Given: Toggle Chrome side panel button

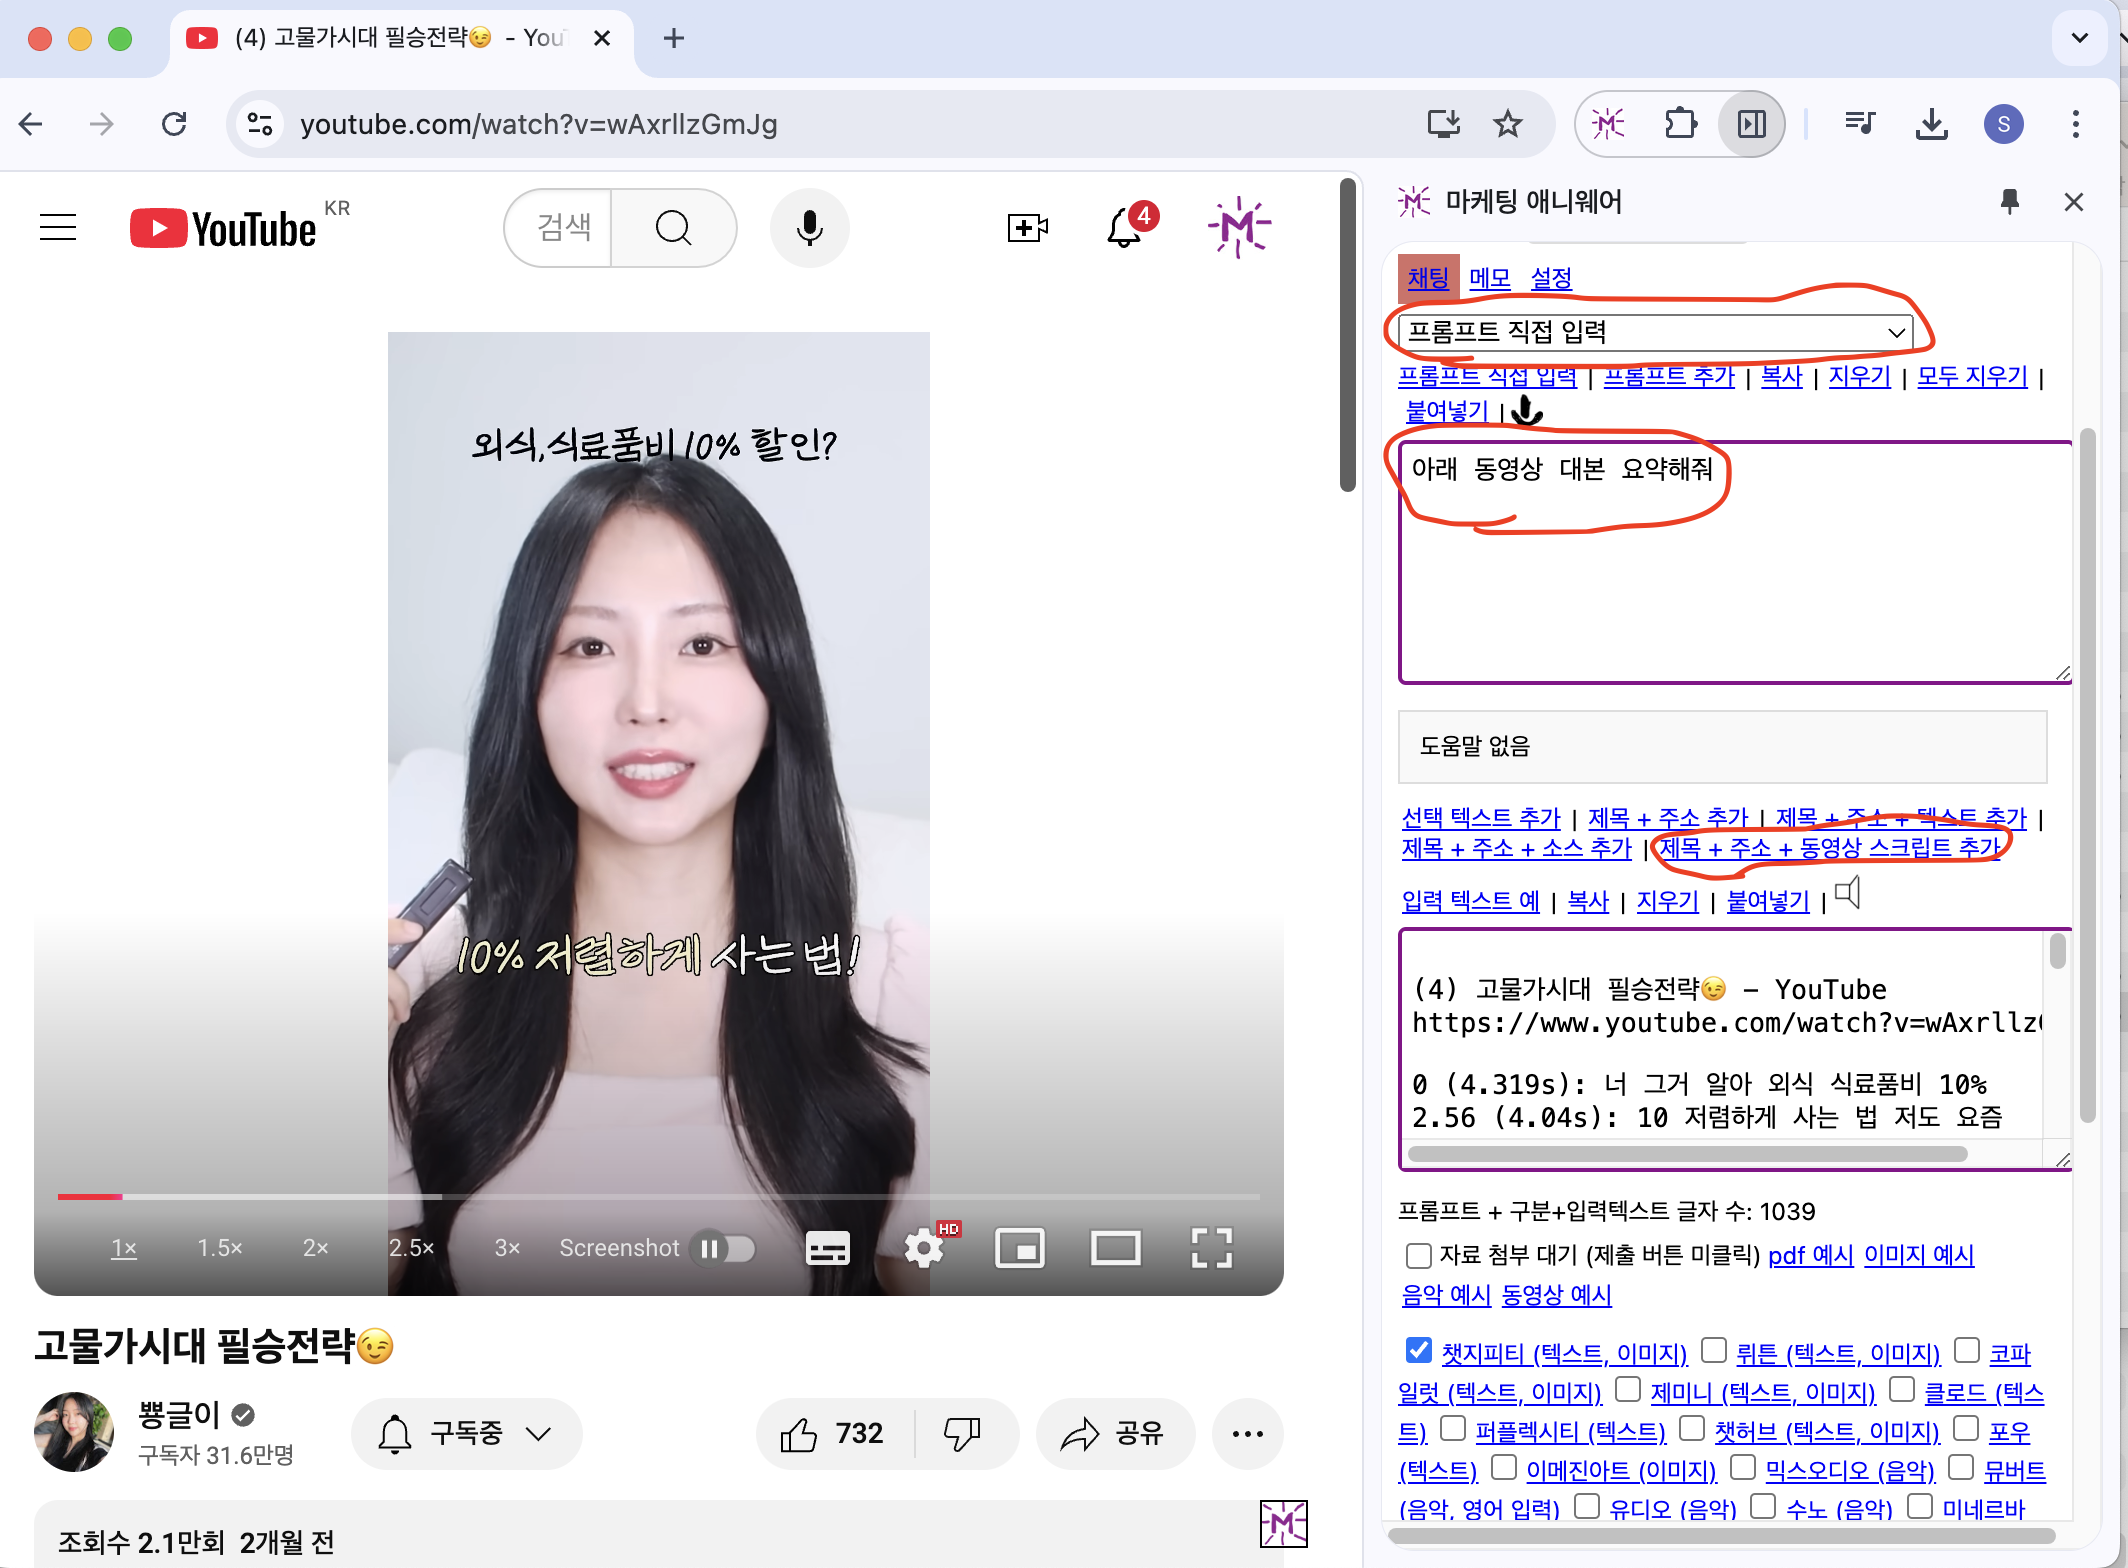Looking at the screenshot, I should pos(1751,124).
